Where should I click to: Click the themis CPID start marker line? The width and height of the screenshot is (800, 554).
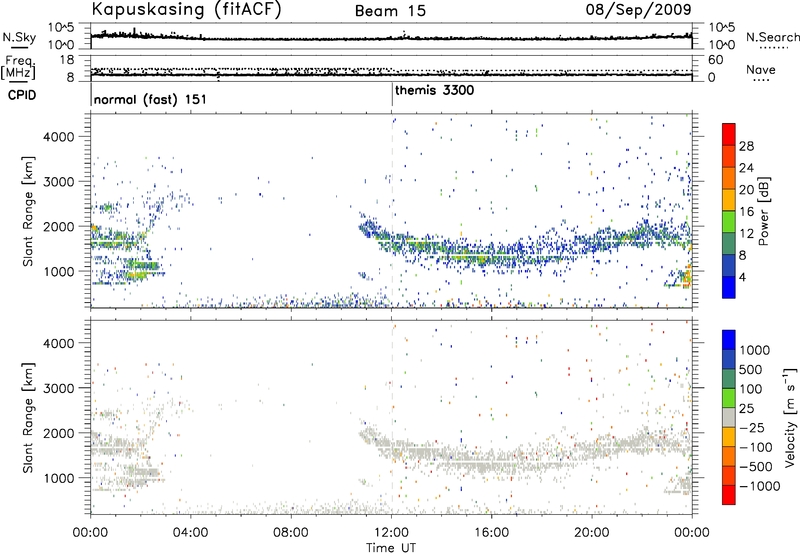point(392,94)
